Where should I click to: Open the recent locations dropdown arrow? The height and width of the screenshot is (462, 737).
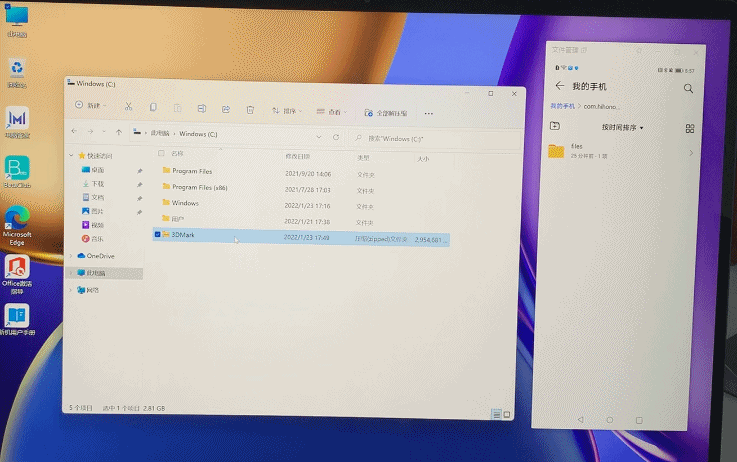104,132
